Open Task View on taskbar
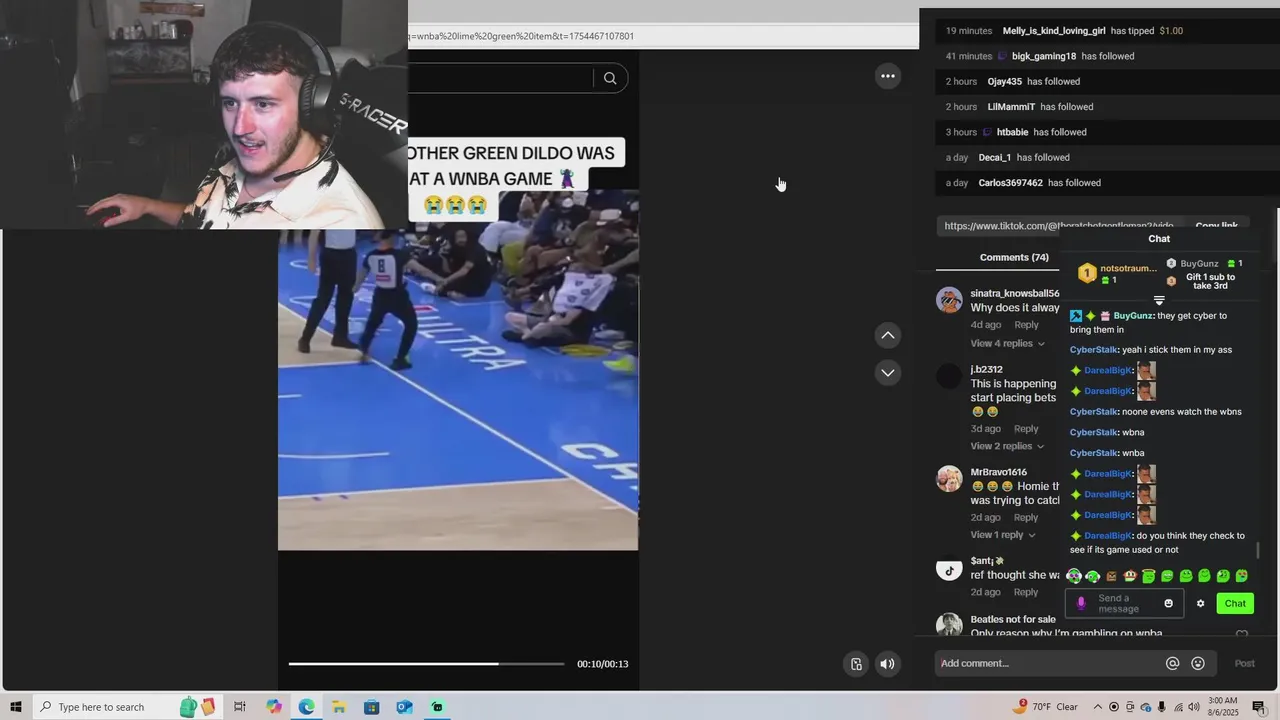Screen dimensions: 1280x720 pyautogui.click(x=240, y=707)
